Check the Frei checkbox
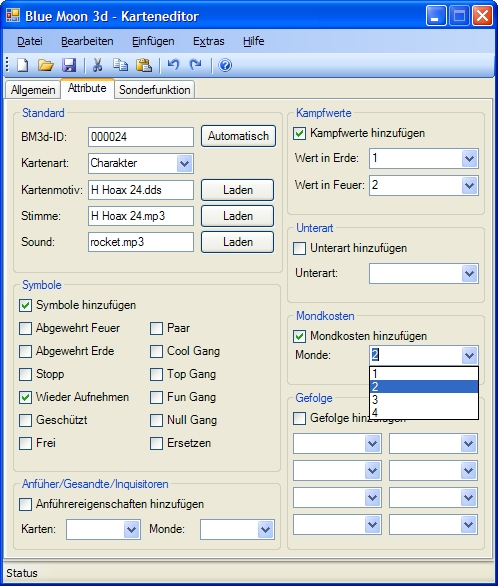This screenshot has width=498, height=586. tap(25, 443)
